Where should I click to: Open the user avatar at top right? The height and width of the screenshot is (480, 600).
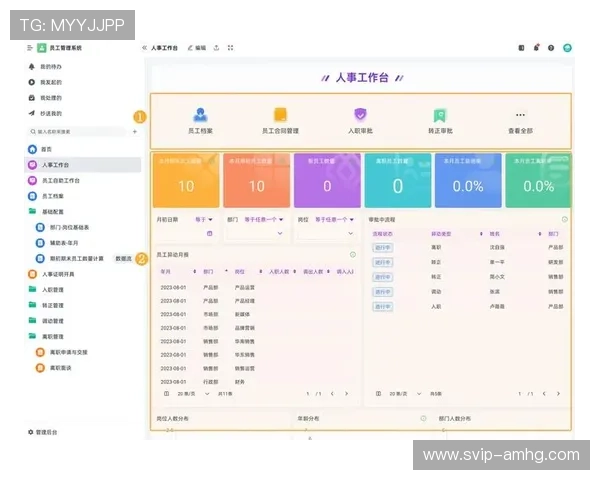click(x=567, y=48)
